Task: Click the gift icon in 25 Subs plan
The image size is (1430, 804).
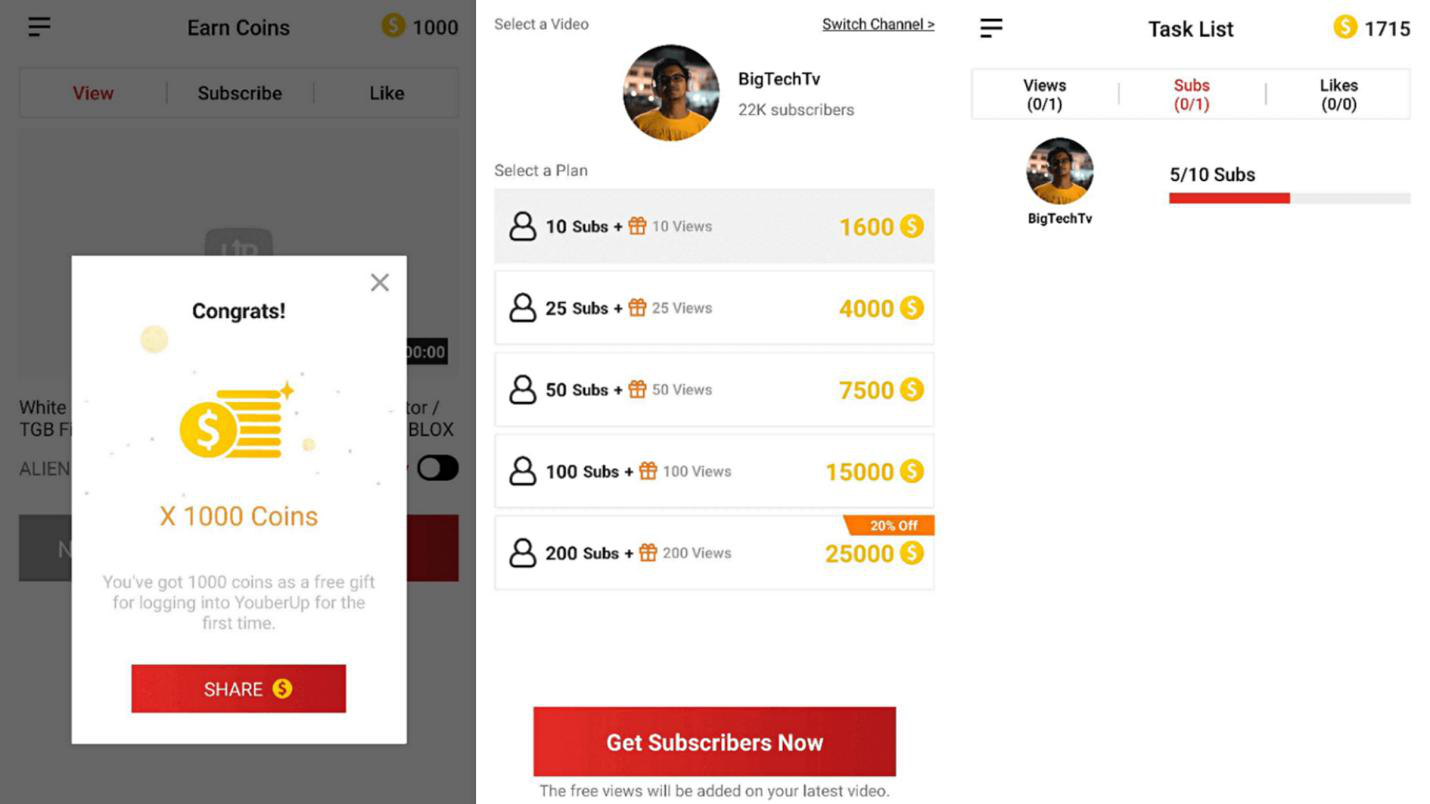Action: [637, 308]
